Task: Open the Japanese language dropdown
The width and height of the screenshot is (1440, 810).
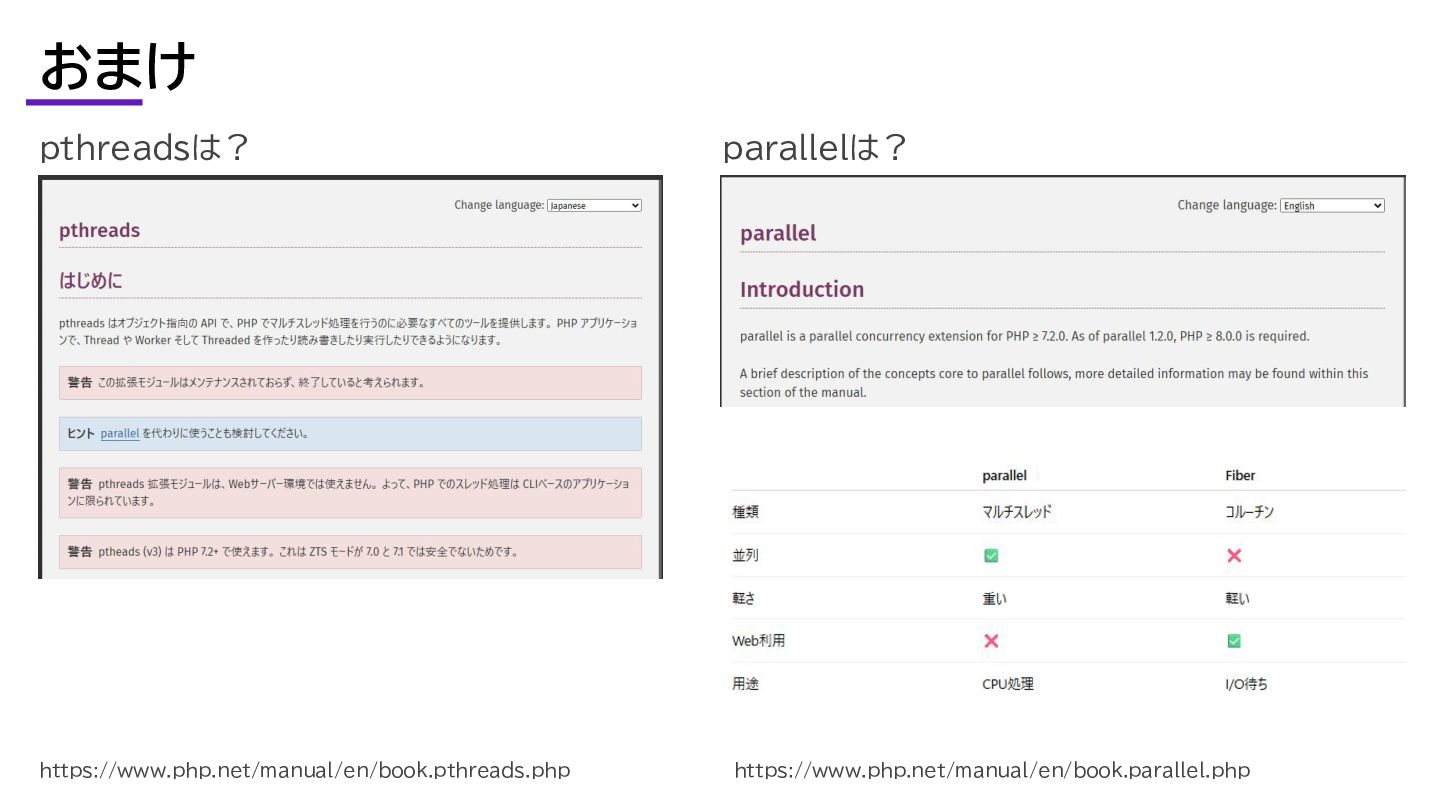Action: click(594, 205)
